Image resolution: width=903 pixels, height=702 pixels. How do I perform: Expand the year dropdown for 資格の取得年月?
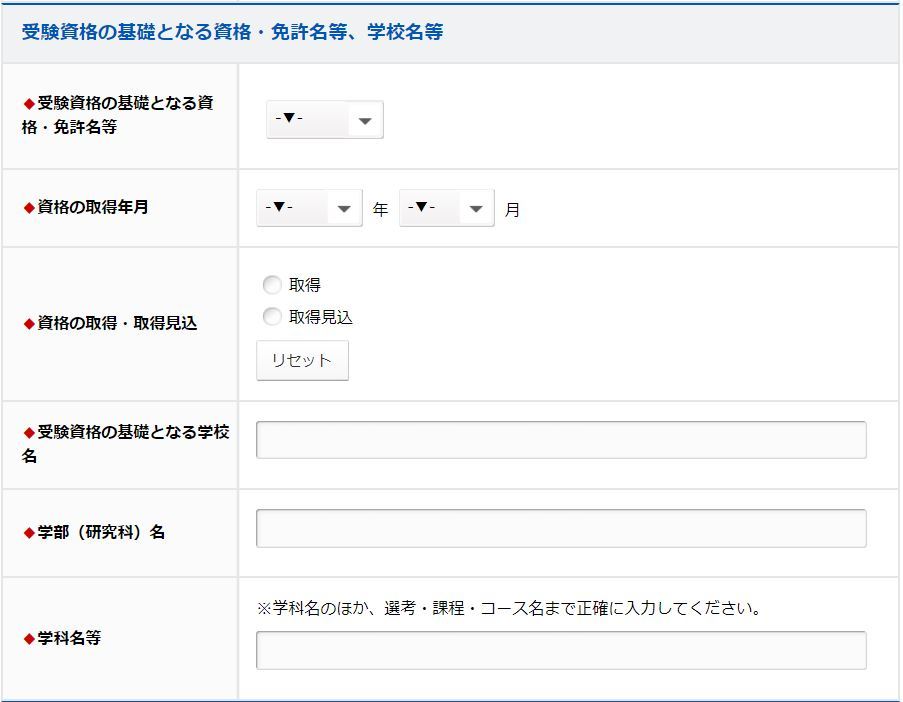pyautogui.click(x=308, y=208)
